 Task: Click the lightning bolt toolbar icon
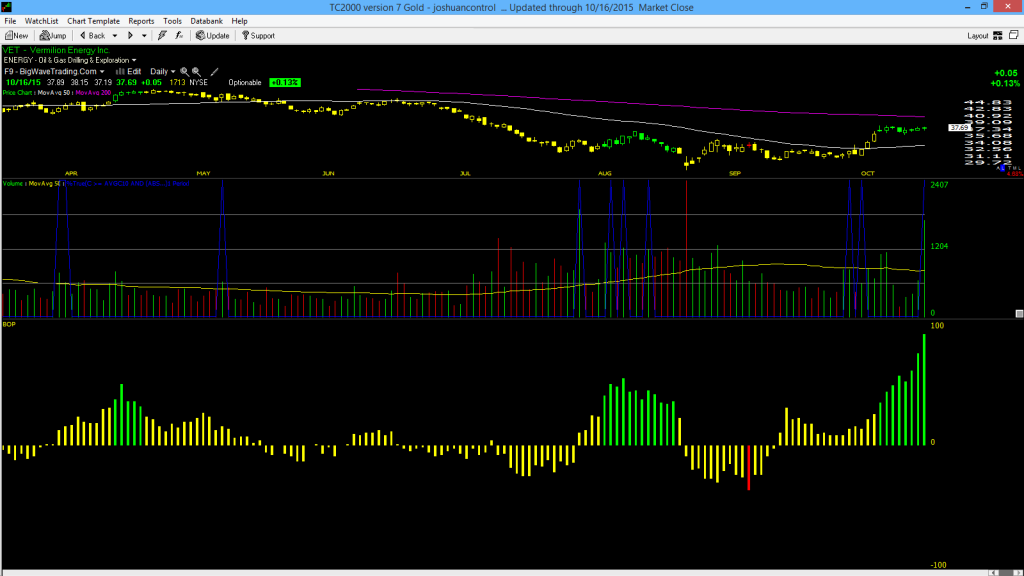pos(162,35)
